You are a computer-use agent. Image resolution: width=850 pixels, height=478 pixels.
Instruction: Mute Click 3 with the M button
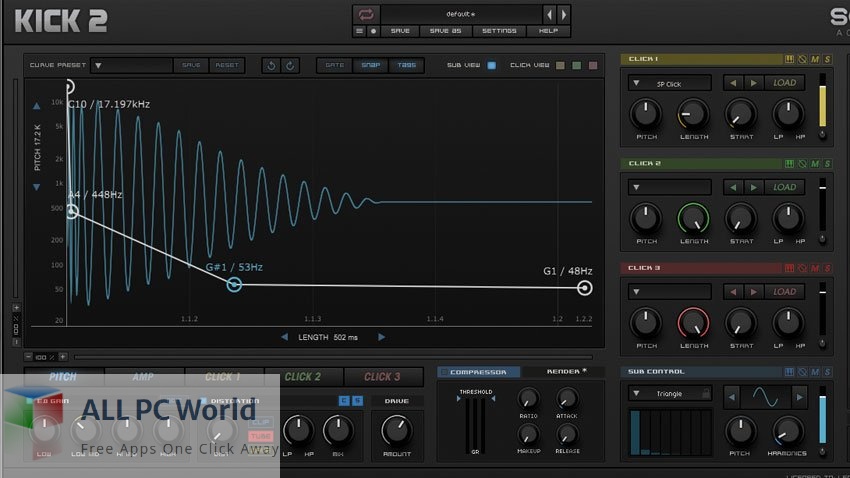coord(815,268)
